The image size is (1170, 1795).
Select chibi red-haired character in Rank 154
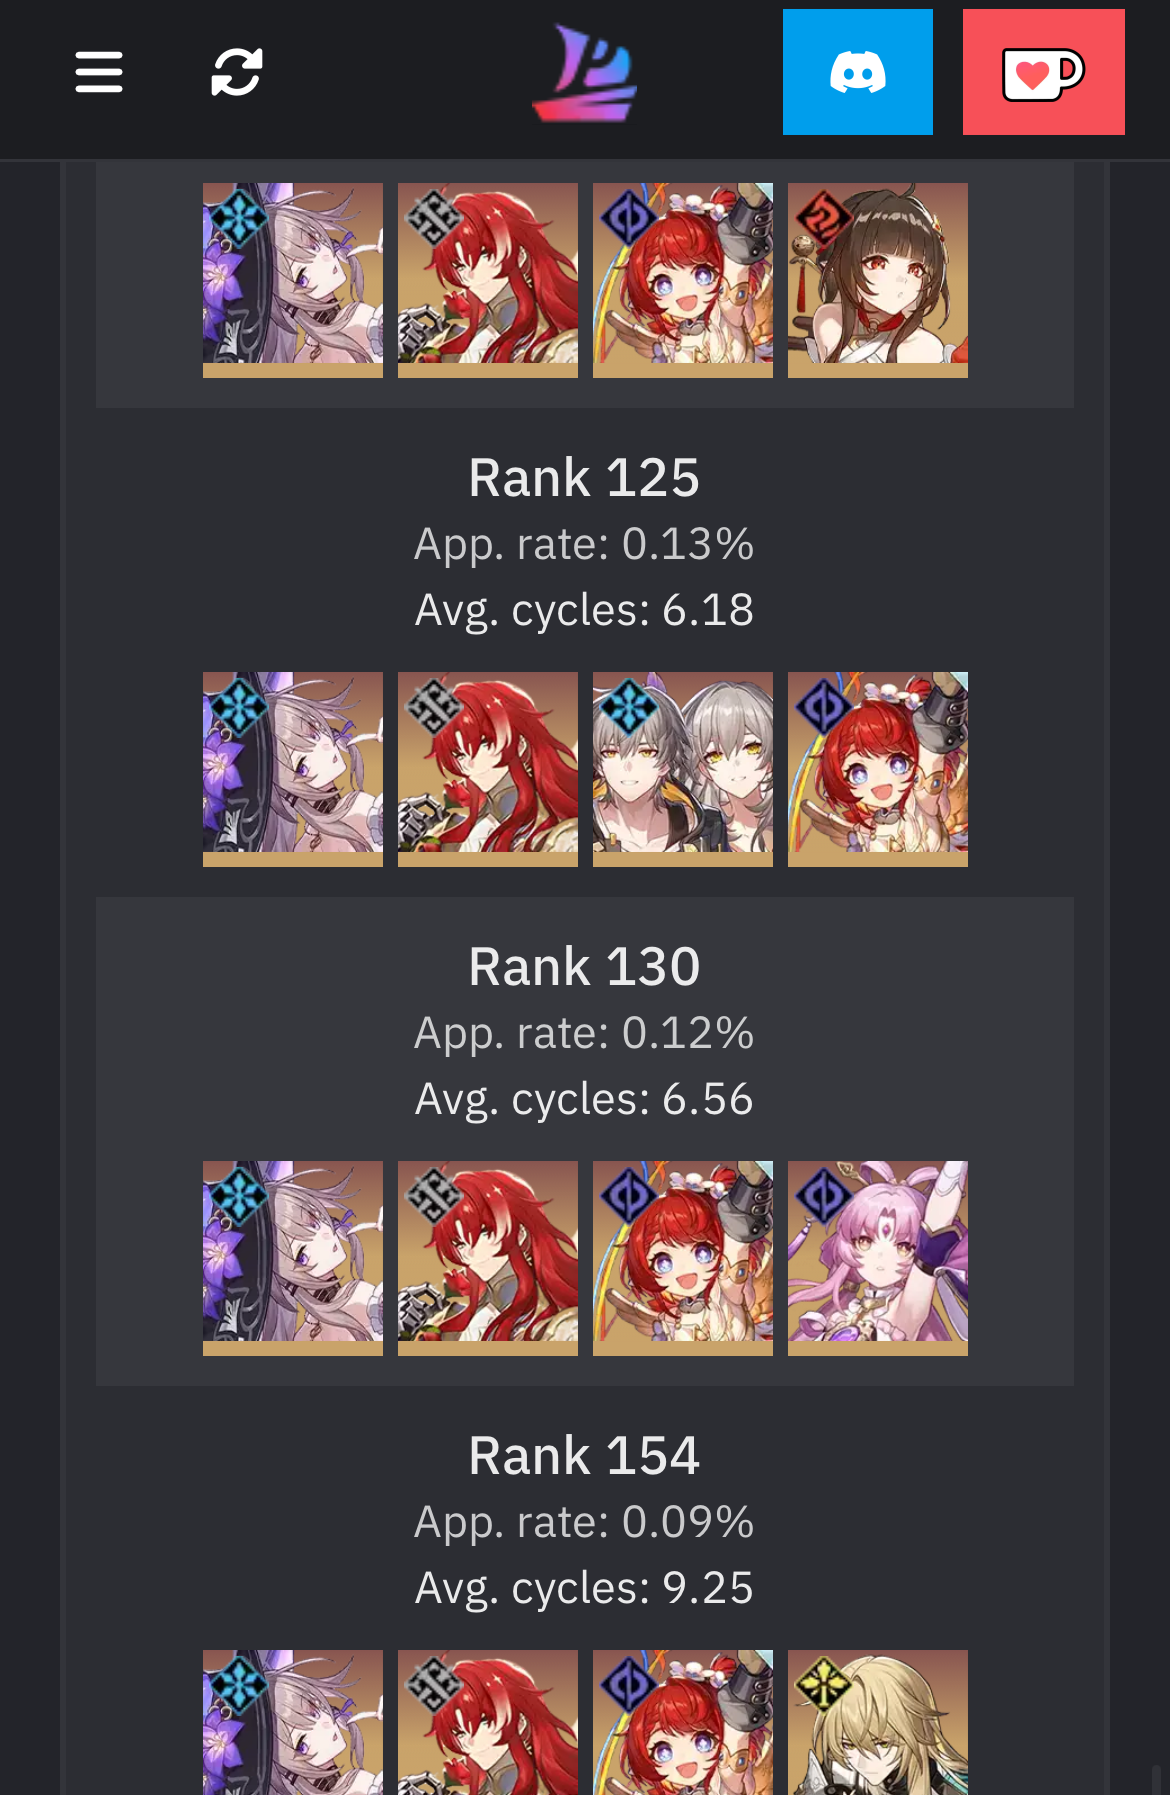point(683,1722)
